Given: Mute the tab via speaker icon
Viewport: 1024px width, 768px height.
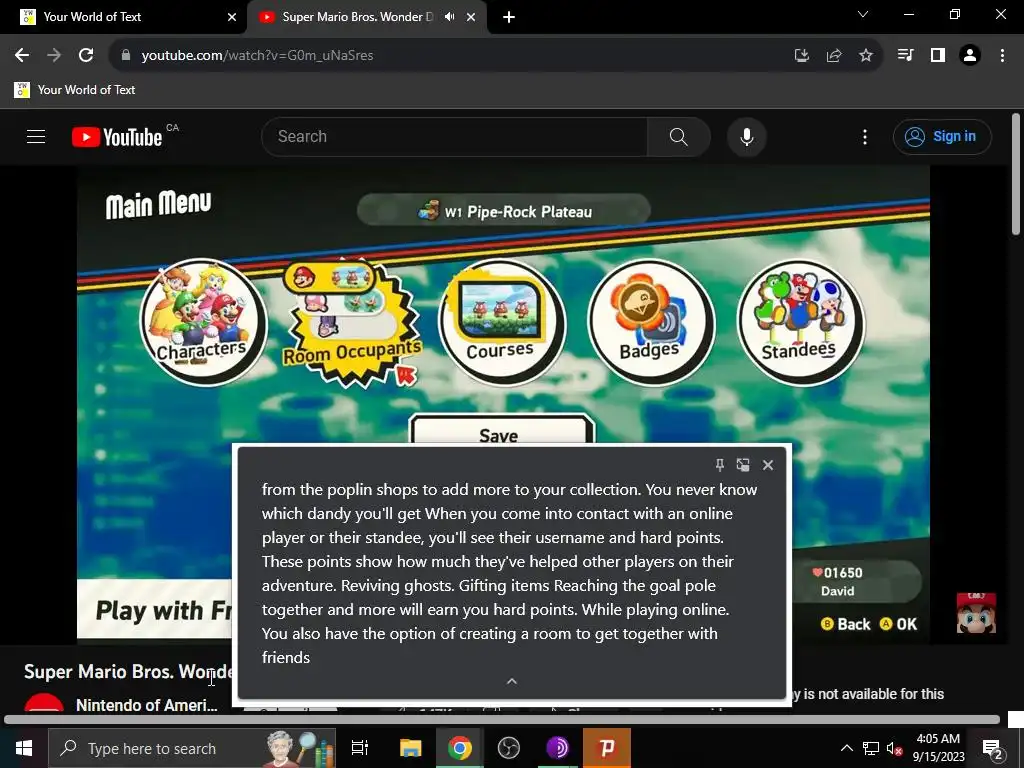Looking at the screenshot, I should coord(449,17).
